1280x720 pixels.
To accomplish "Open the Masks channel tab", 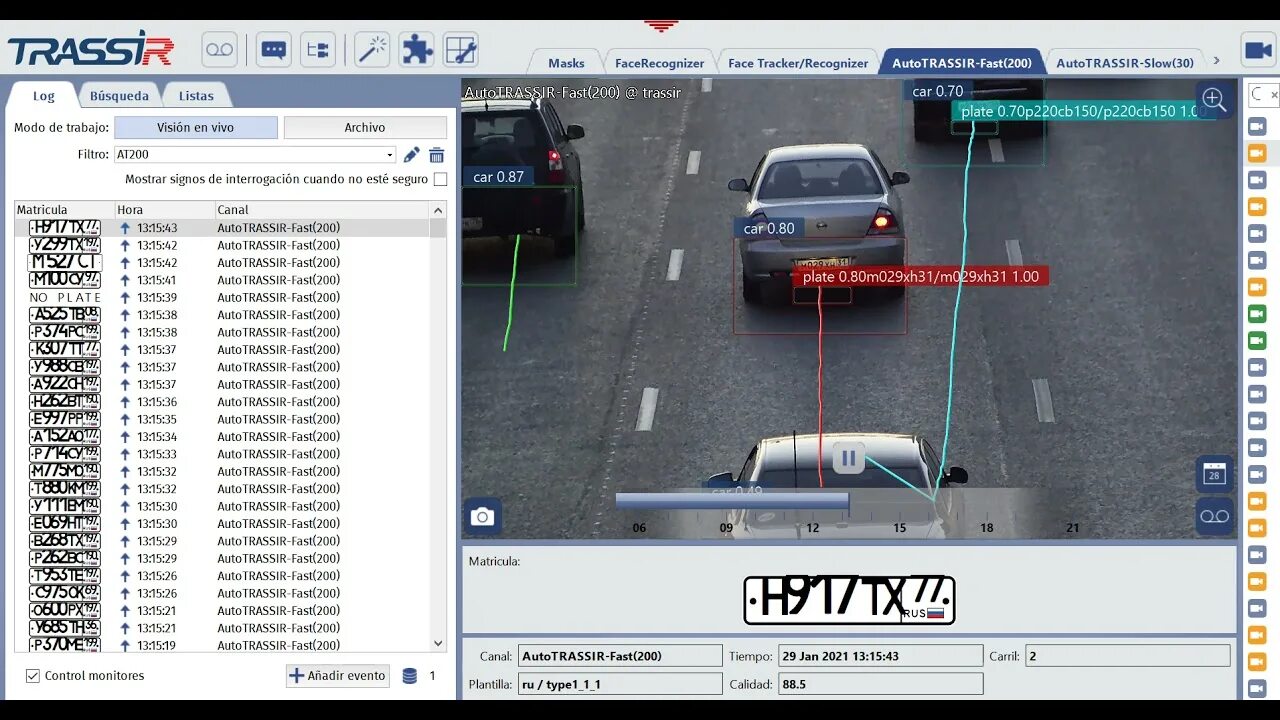I will pos(566,63).
